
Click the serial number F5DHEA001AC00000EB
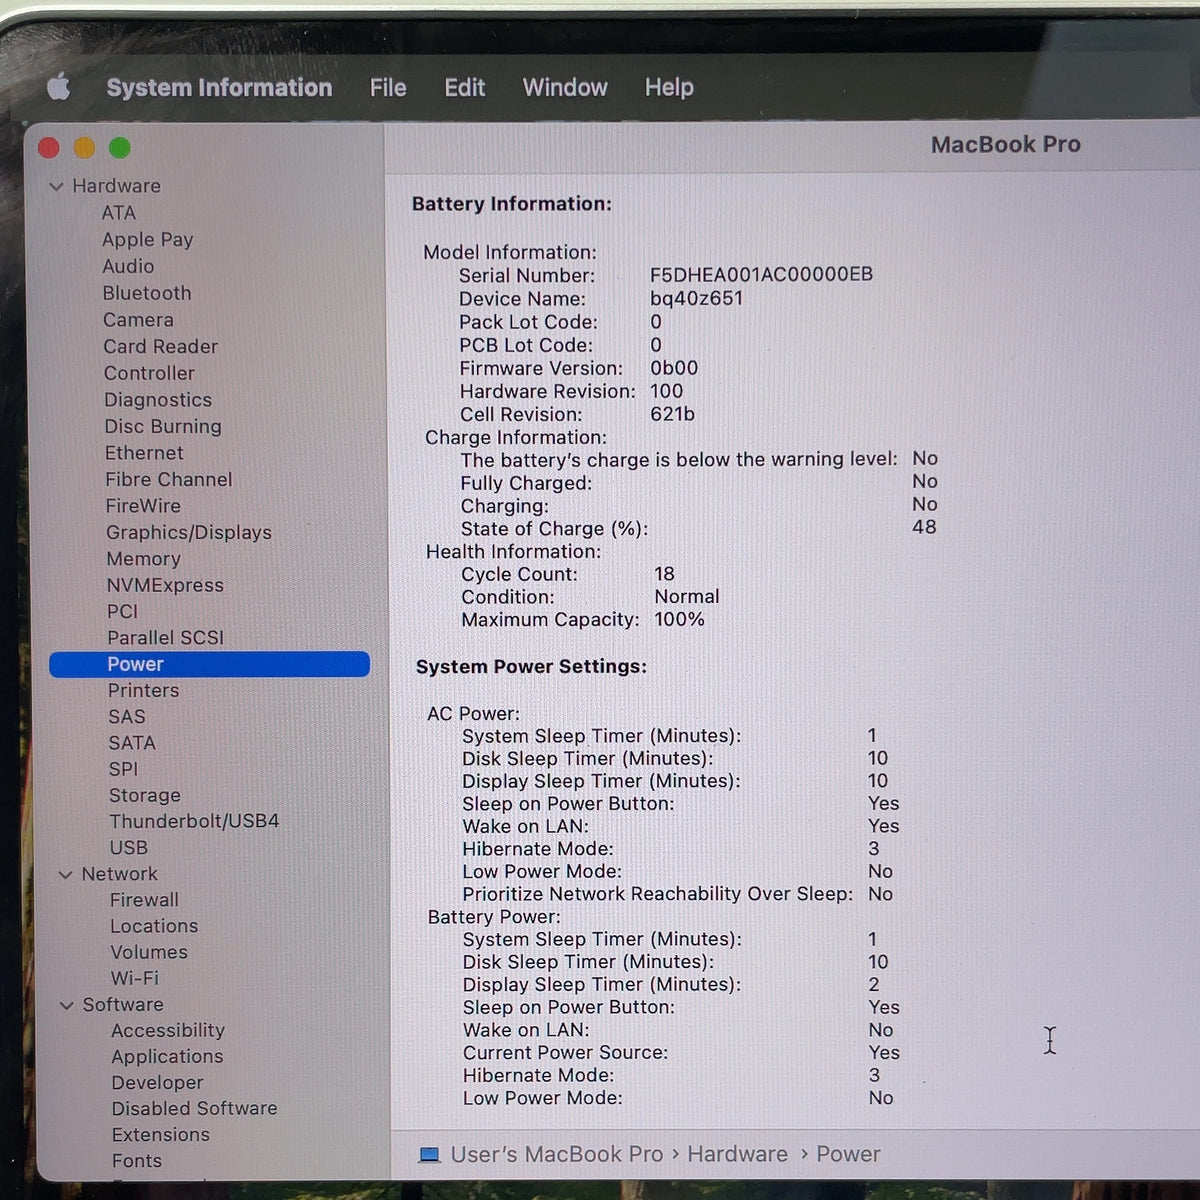pyautogui.click(x=761, y=274)
